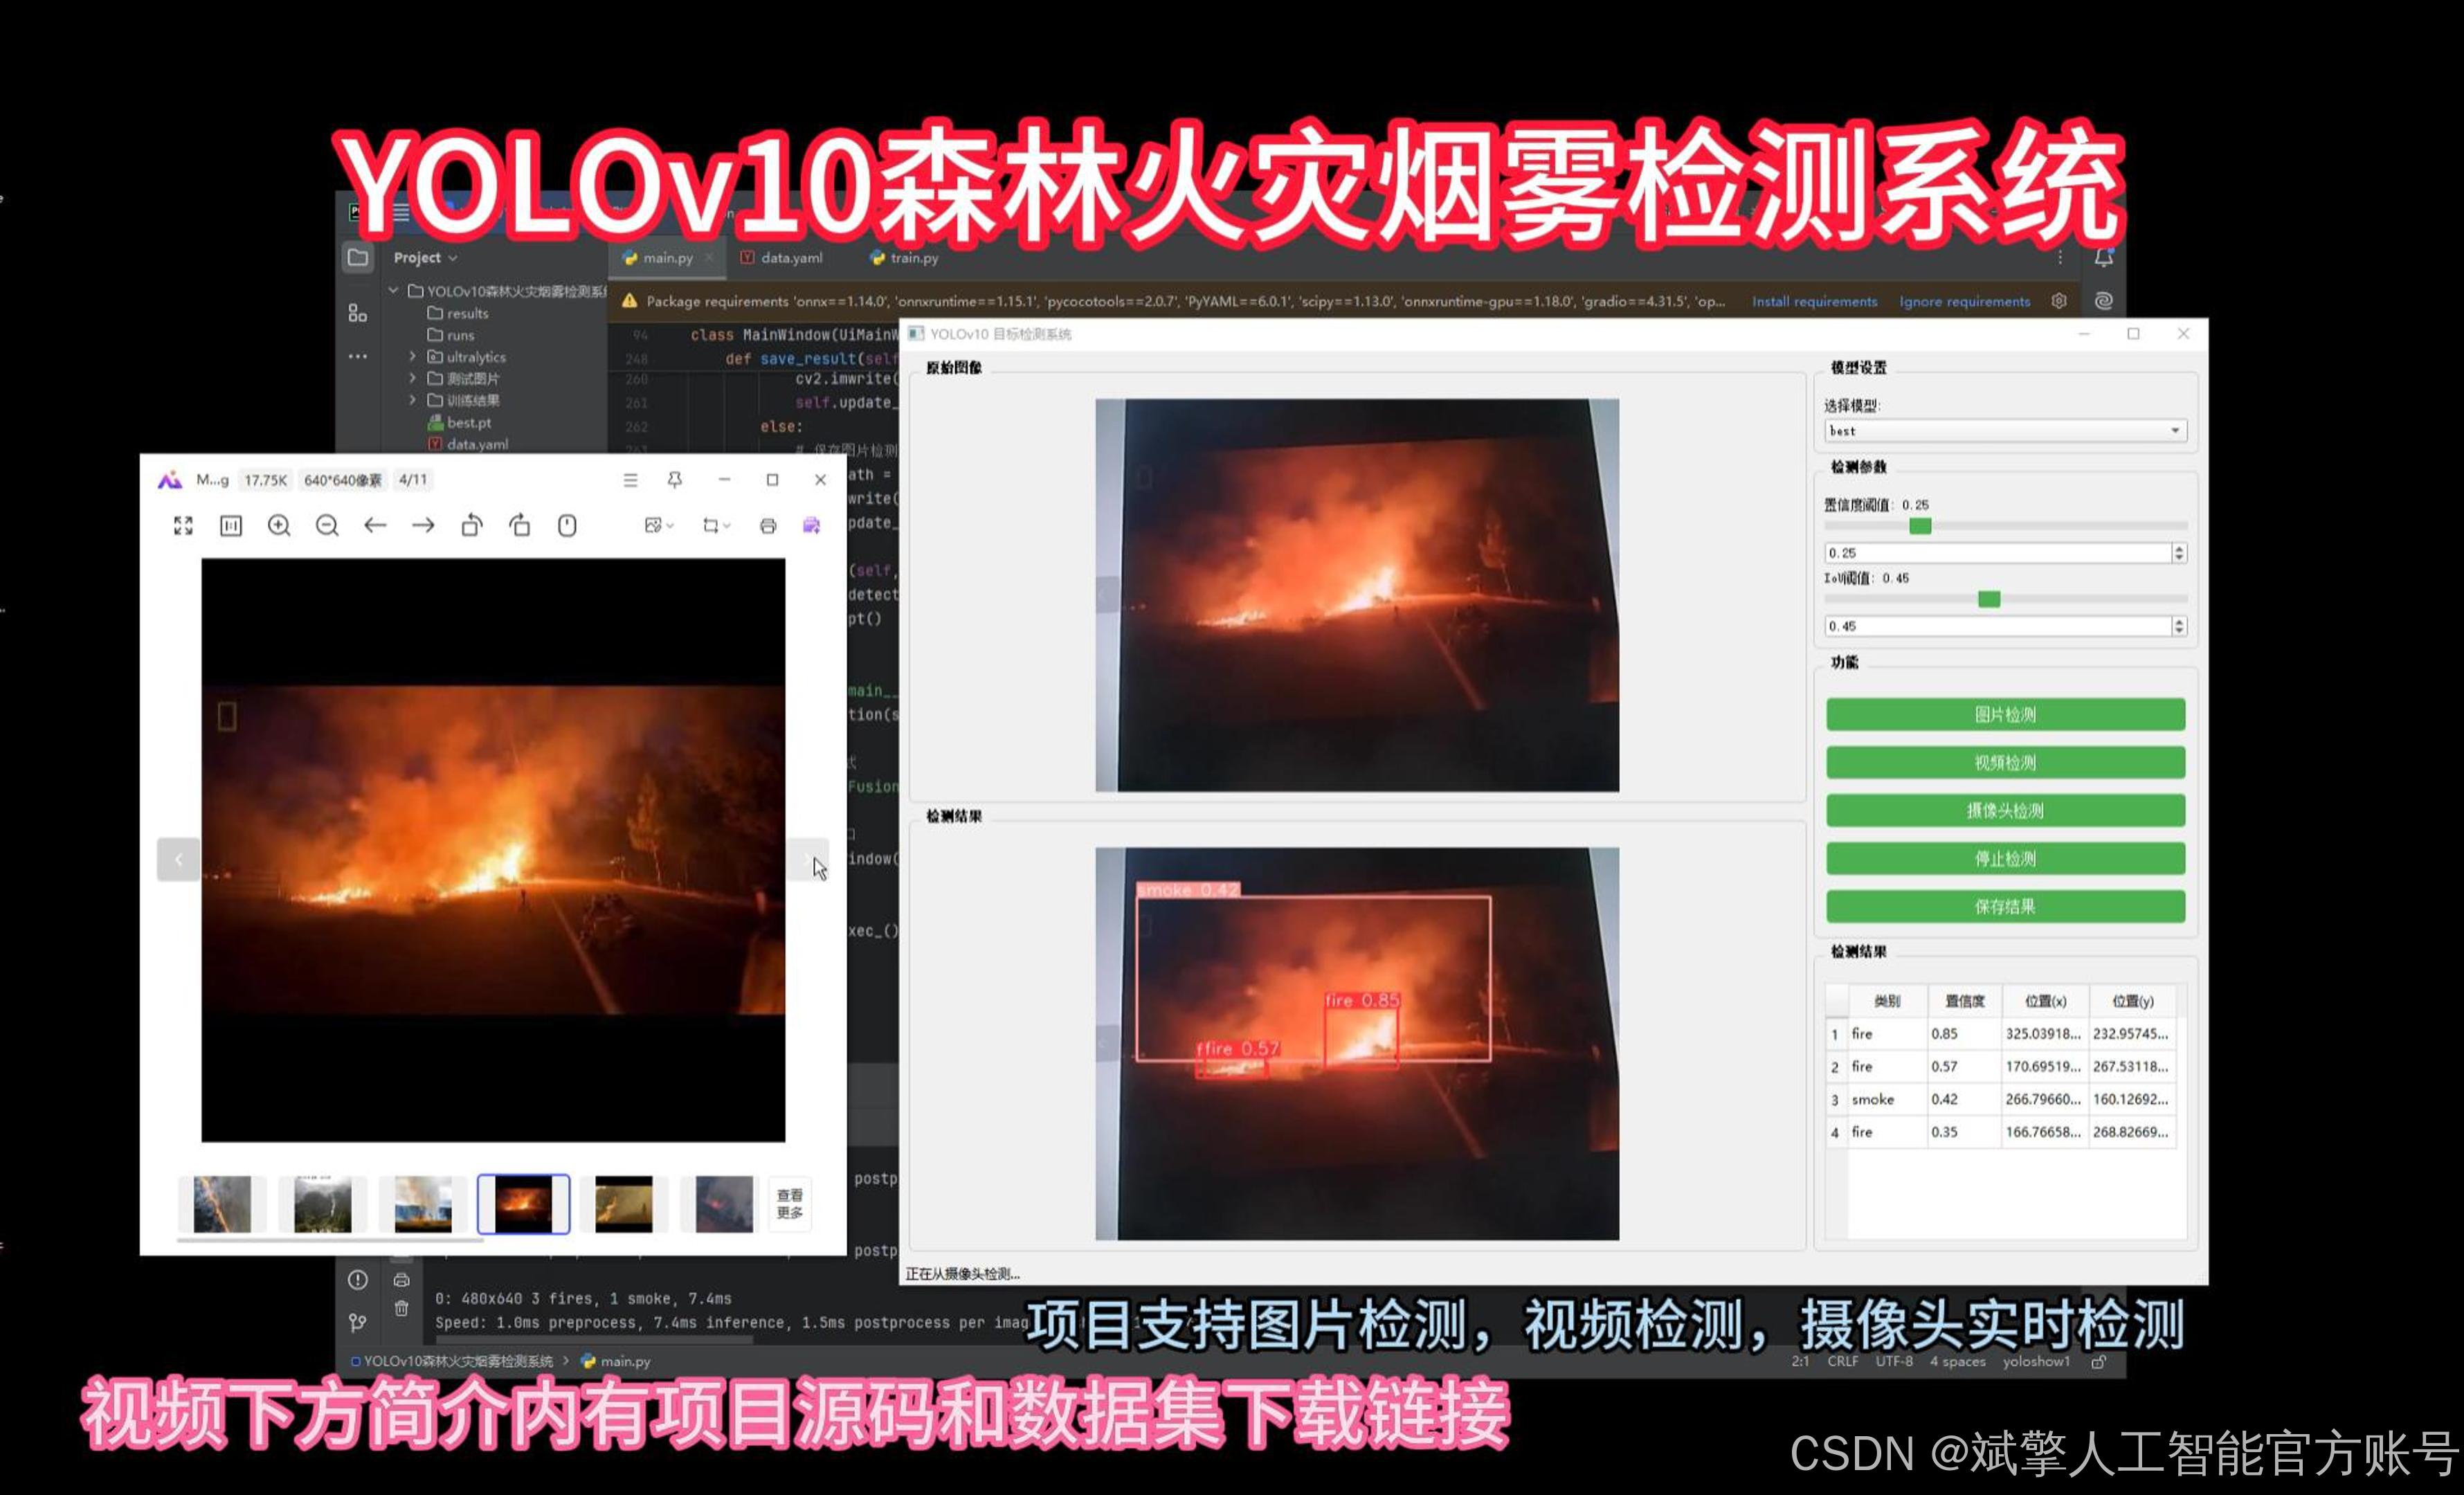Click the zoom in magnifier icon

[x=279, y=525]
